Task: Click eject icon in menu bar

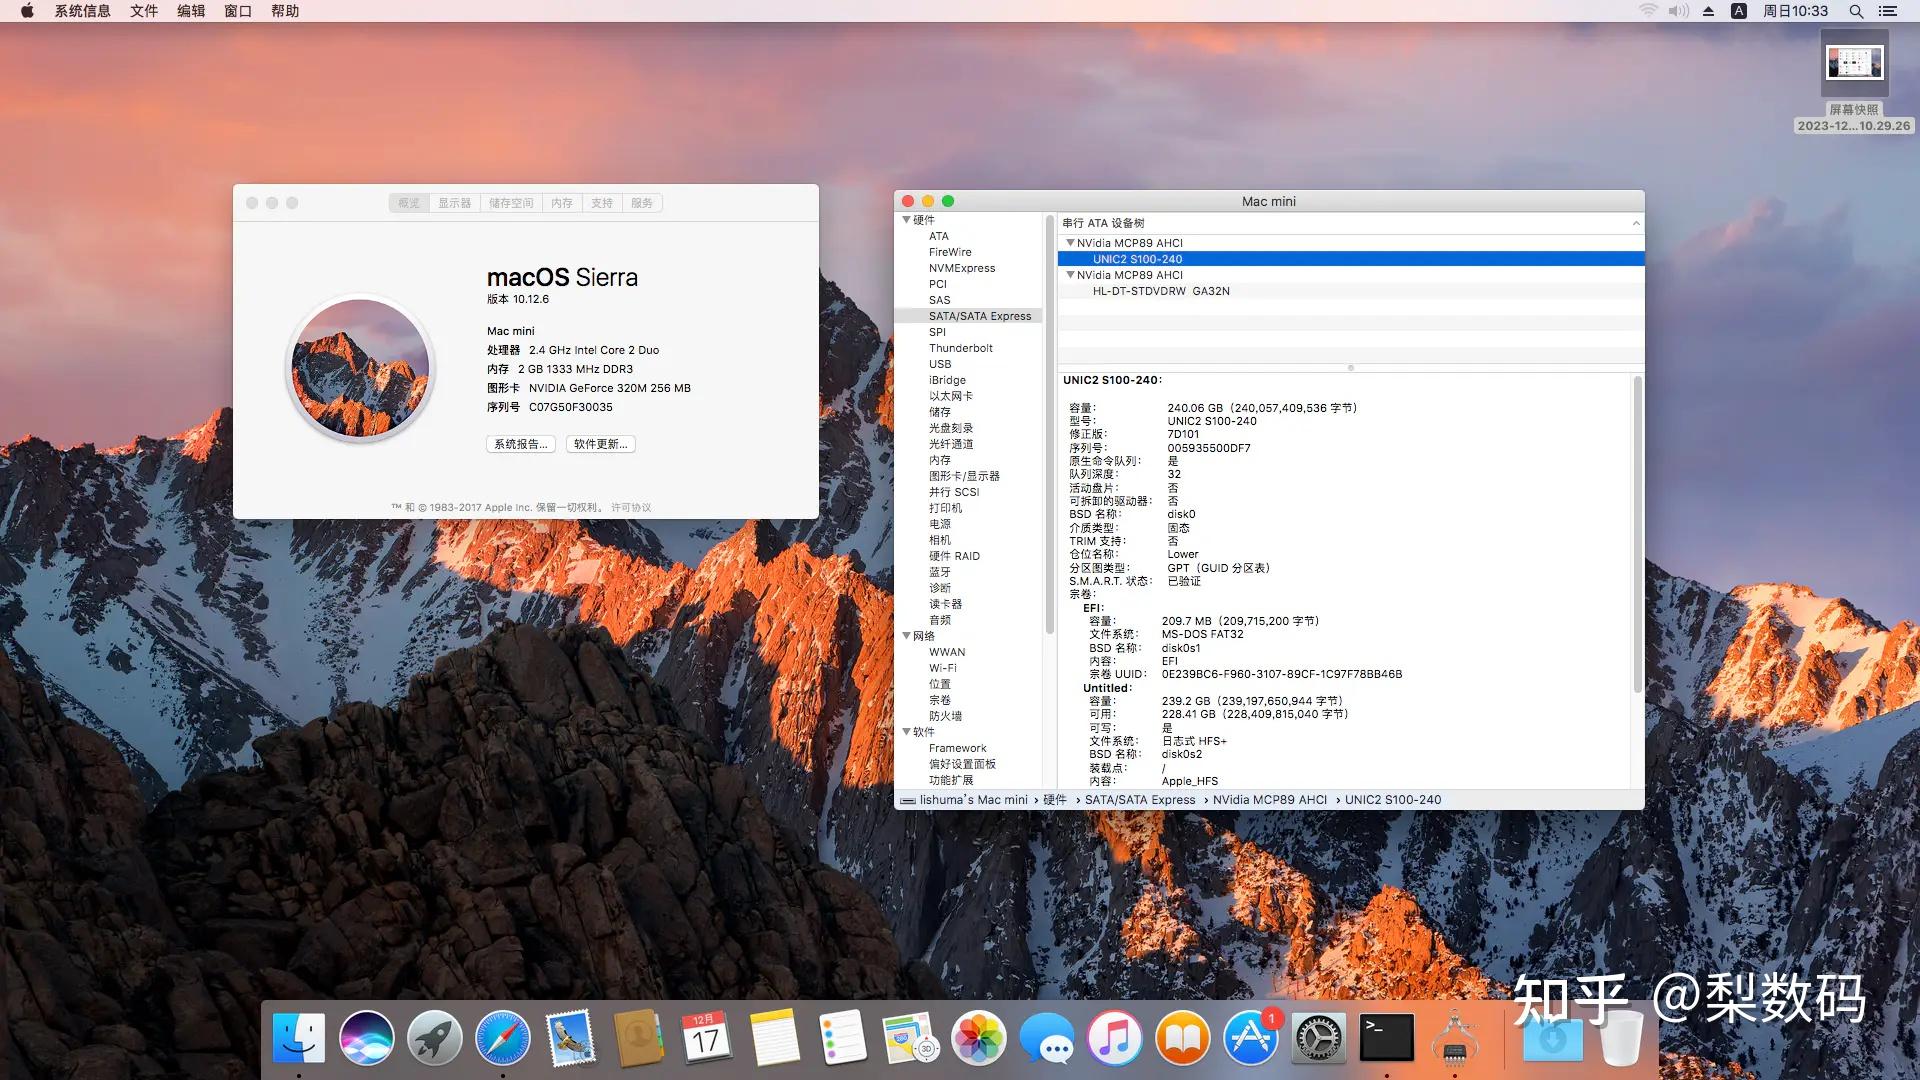Action: (x=1709, y=11)
